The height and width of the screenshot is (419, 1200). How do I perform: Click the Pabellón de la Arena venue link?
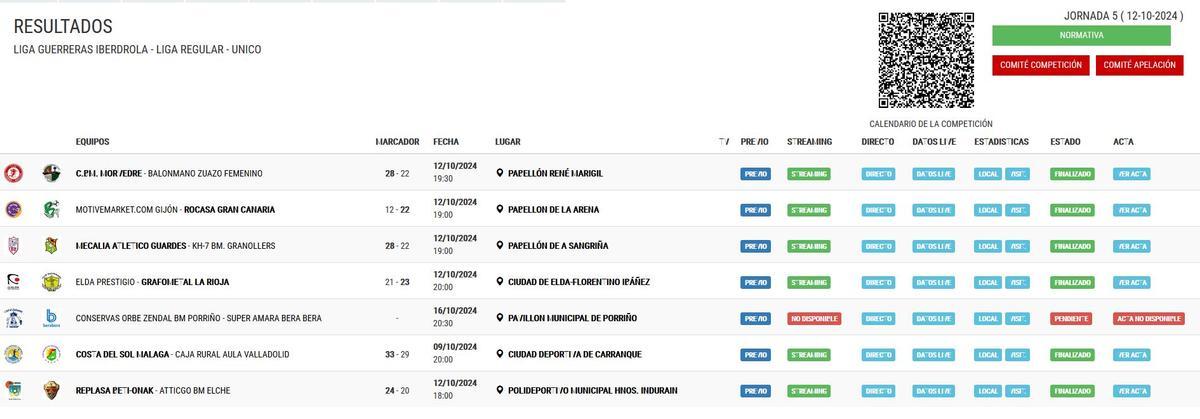pyautogui.click(x=554, y=209)
